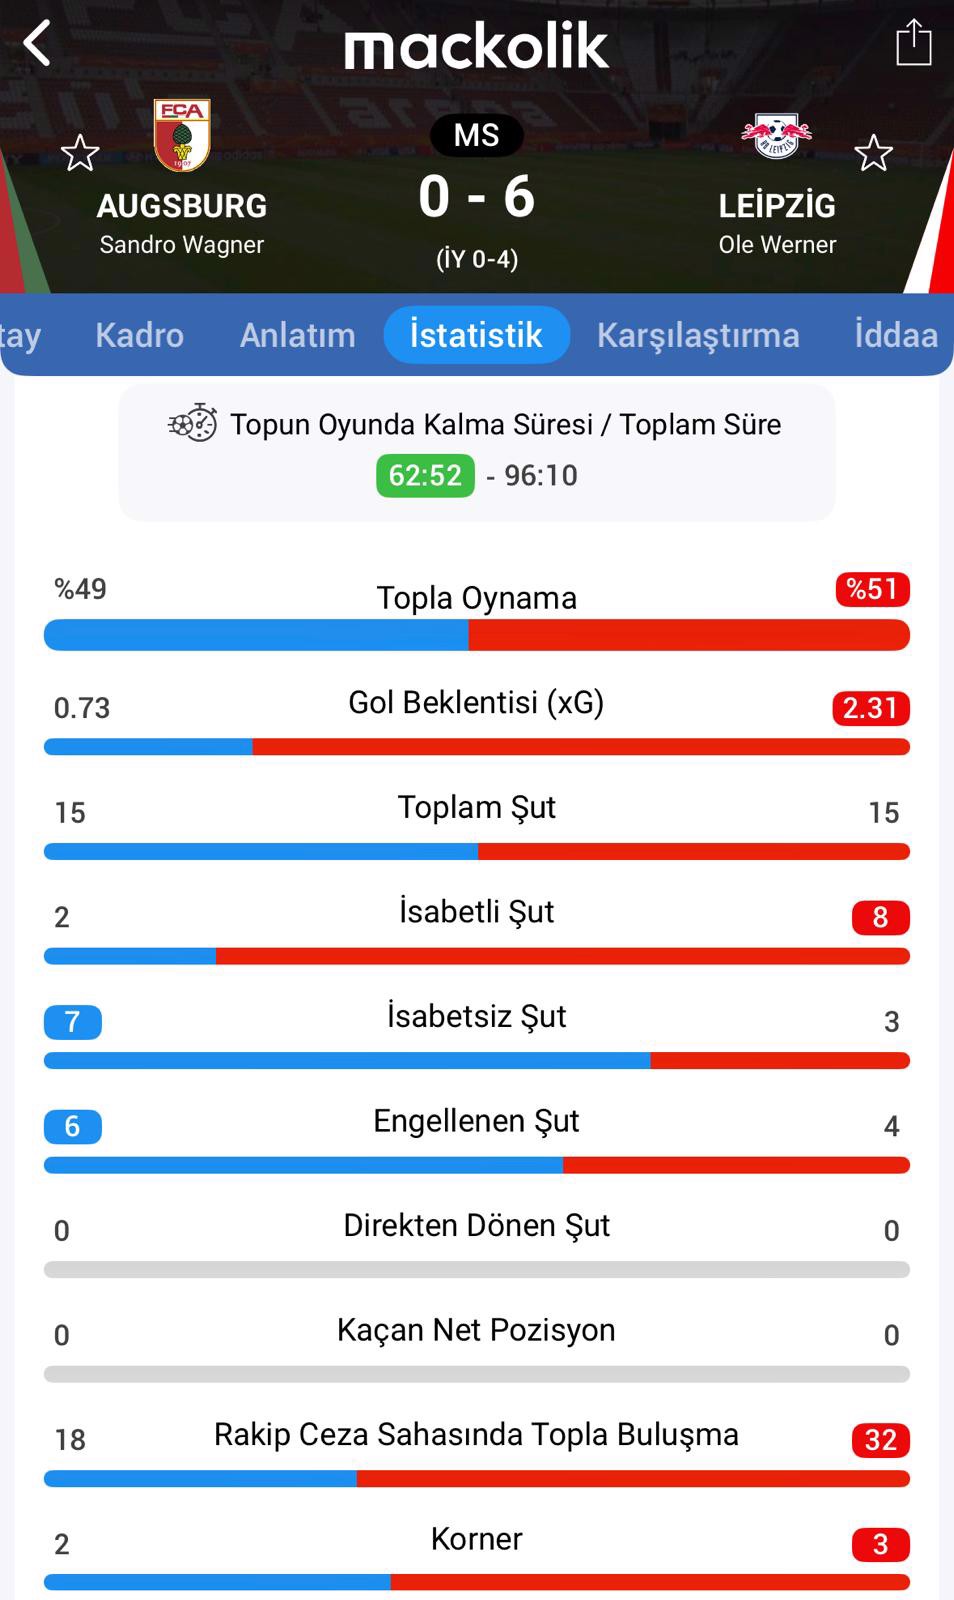
Task: Tap the green 62:52 time badge
Action: coord(425,475)
